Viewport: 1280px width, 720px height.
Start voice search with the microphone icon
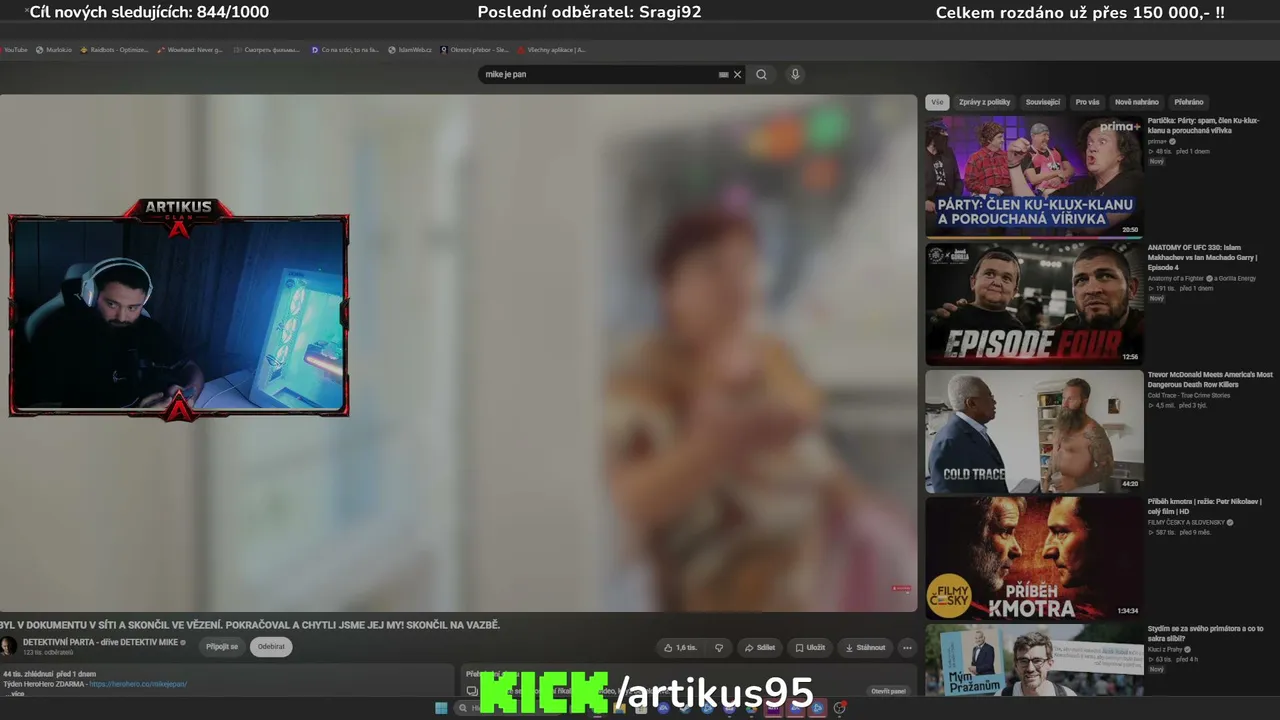tap(795, 74)
